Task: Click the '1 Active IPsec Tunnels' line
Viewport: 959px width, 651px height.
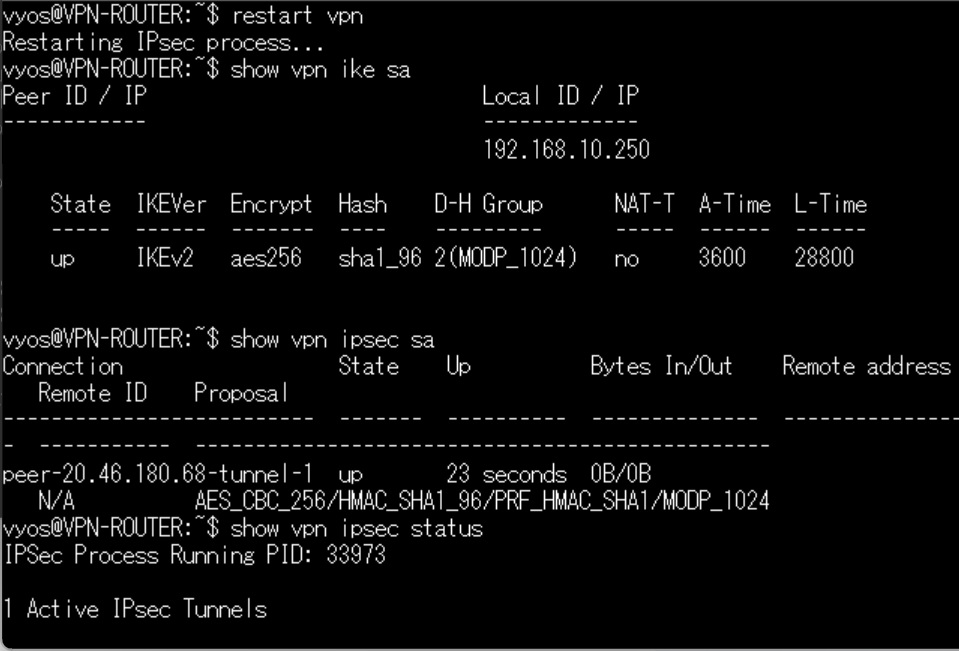Action: pyautogui.click(x=135, y=609)
